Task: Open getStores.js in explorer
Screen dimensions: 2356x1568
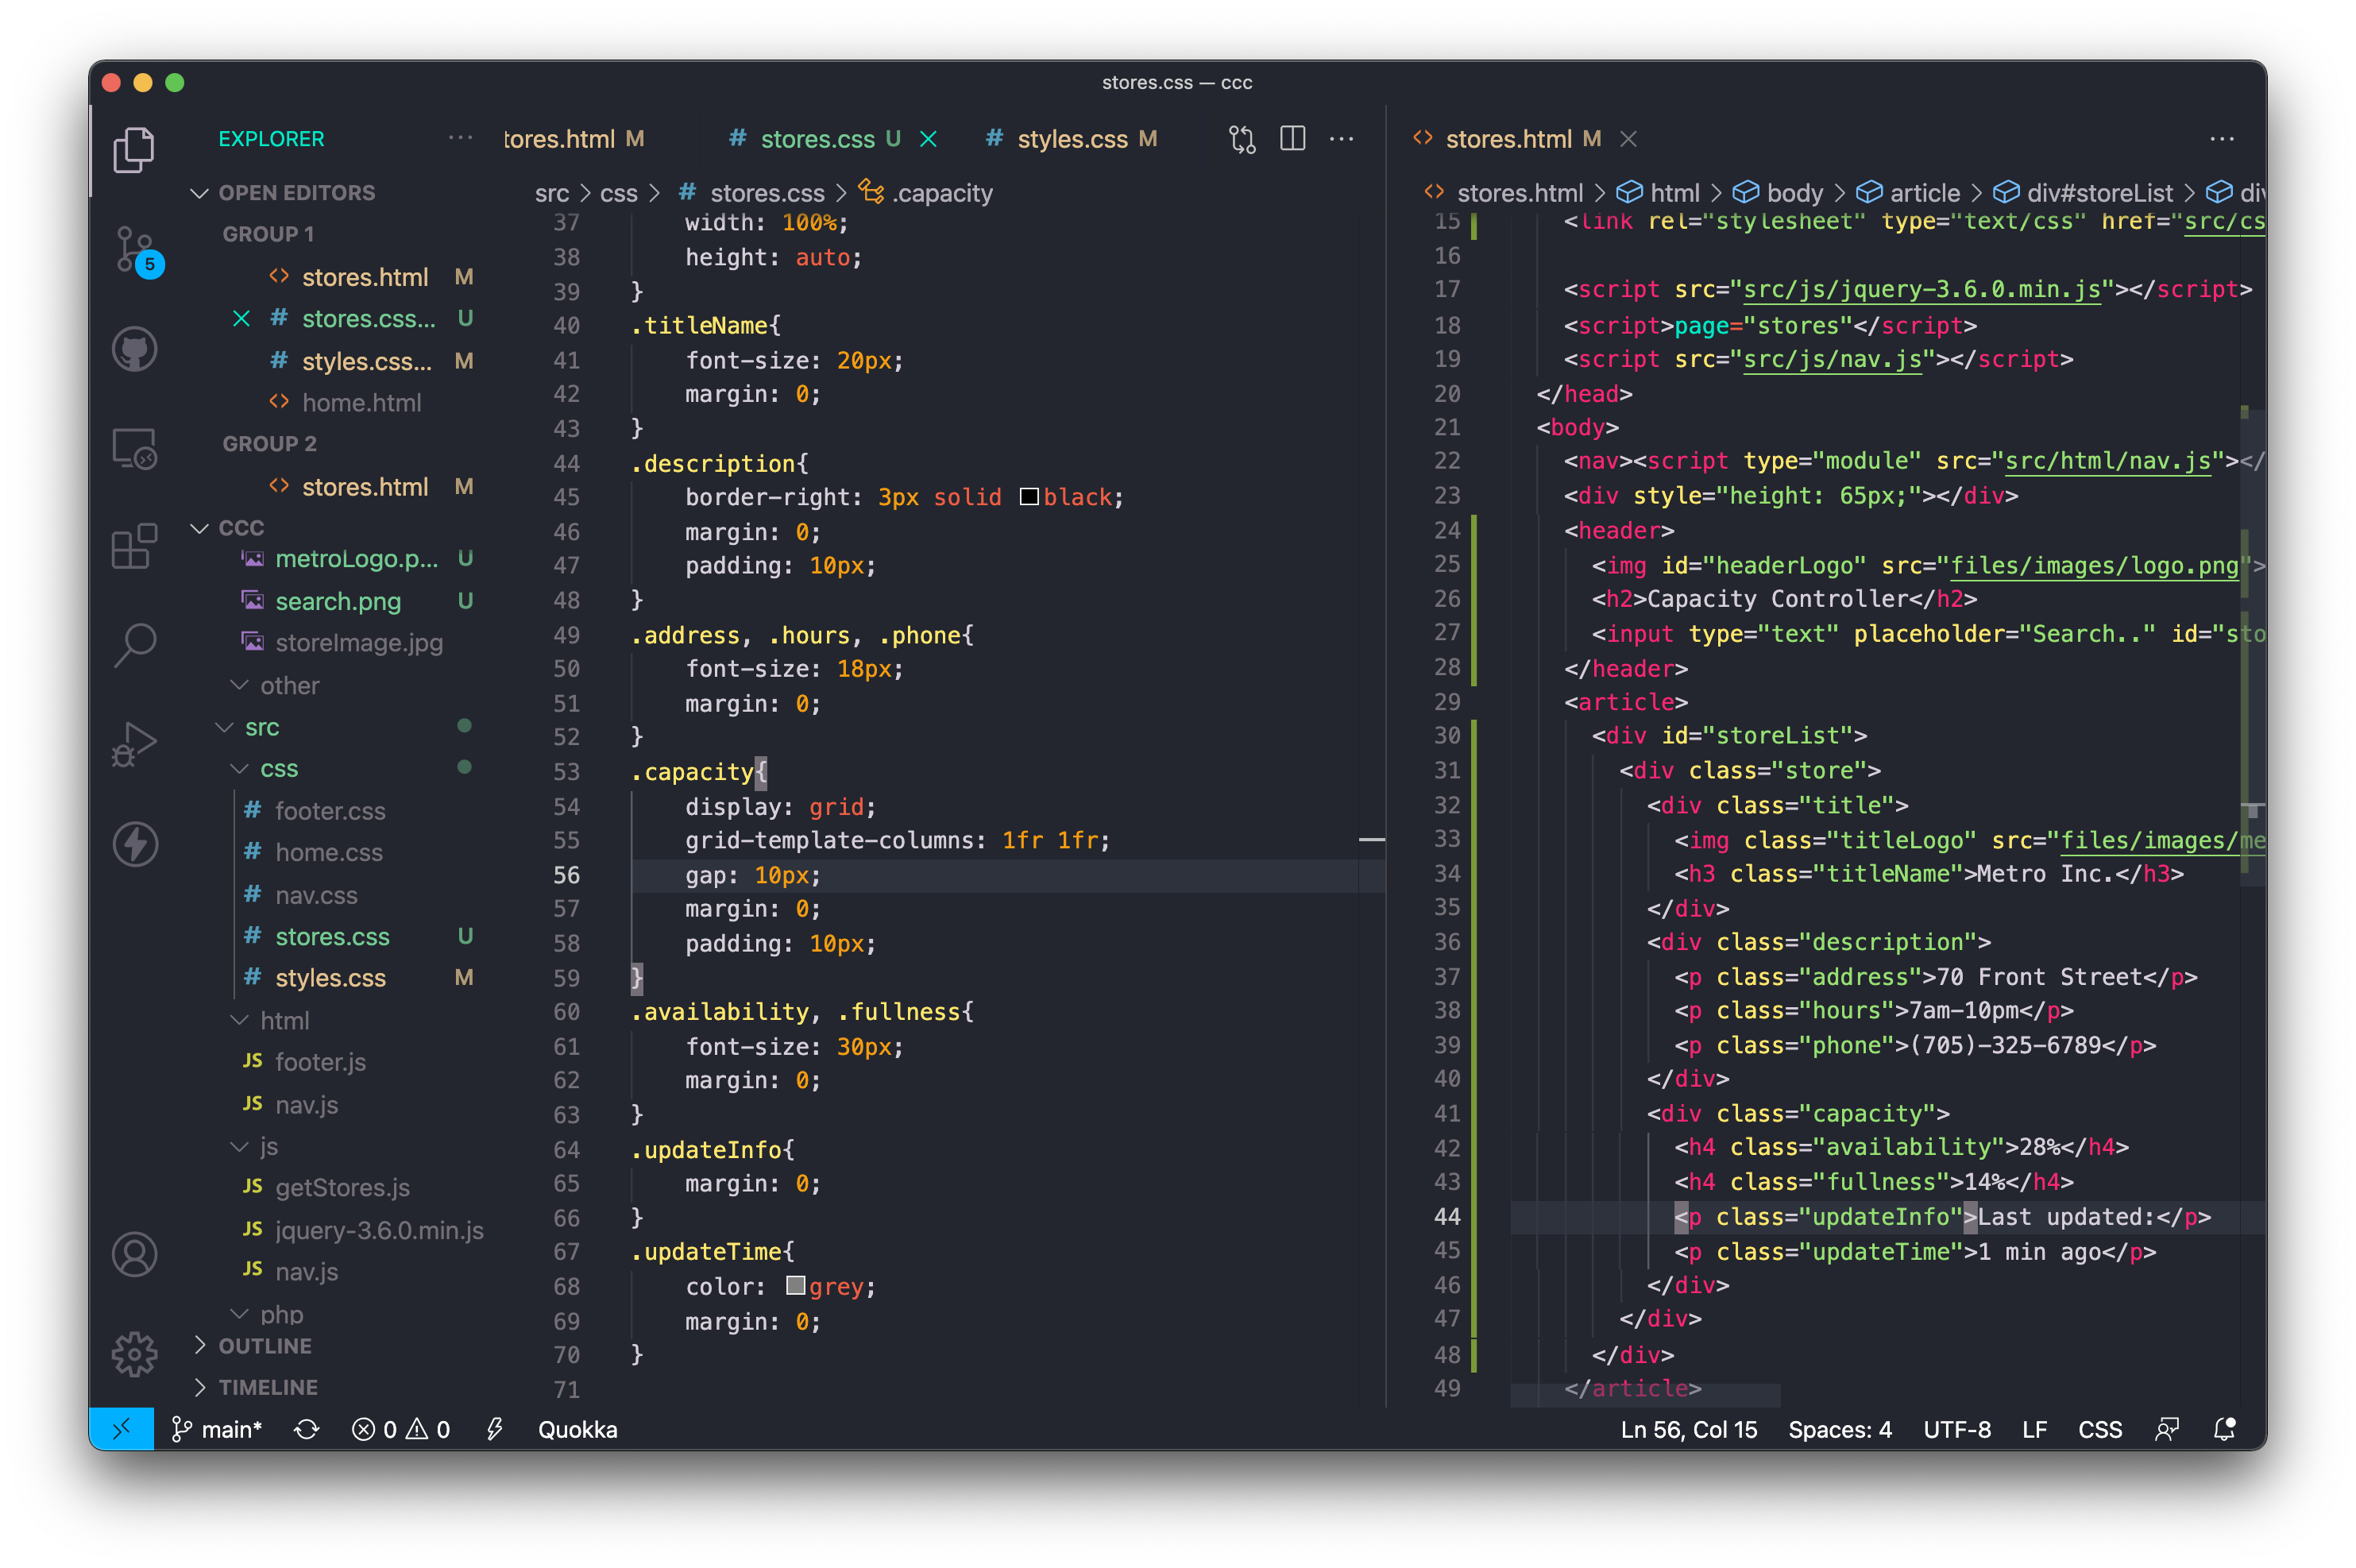Action: click(342, 1187)
